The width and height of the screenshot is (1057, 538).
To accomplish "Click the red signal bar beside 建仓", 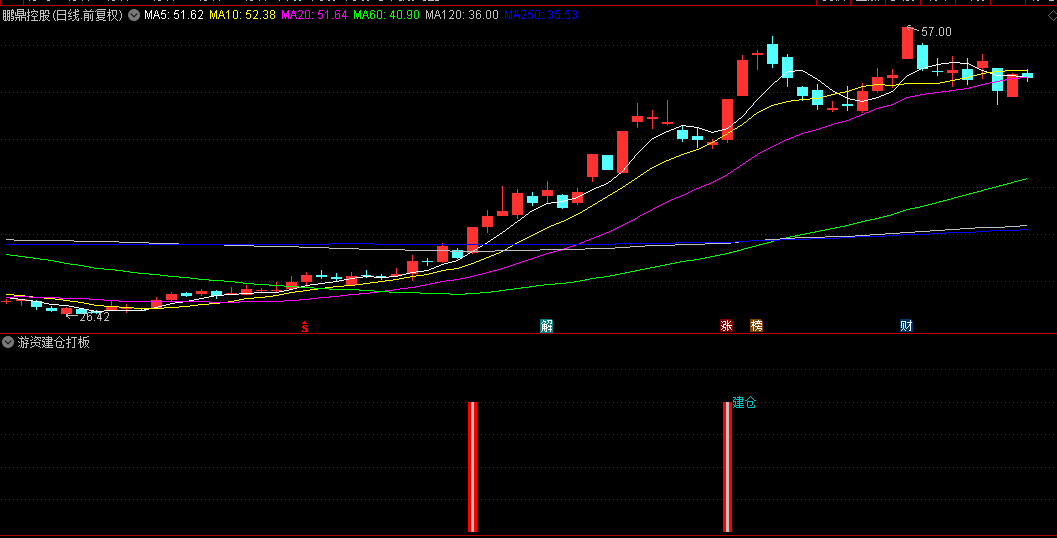I will tap(727, 467).
